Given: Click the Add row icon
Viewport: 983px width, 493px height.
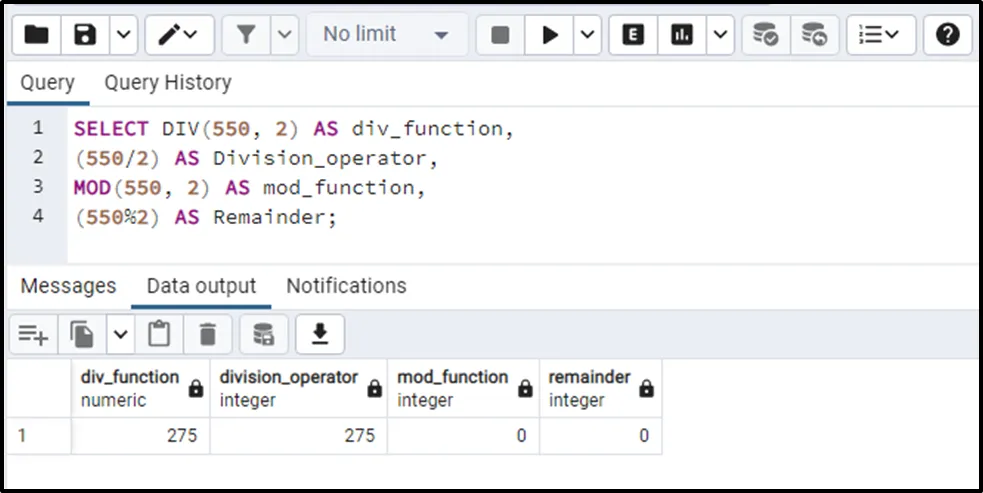Looking at the screenshot, I should tap(33, 334).
